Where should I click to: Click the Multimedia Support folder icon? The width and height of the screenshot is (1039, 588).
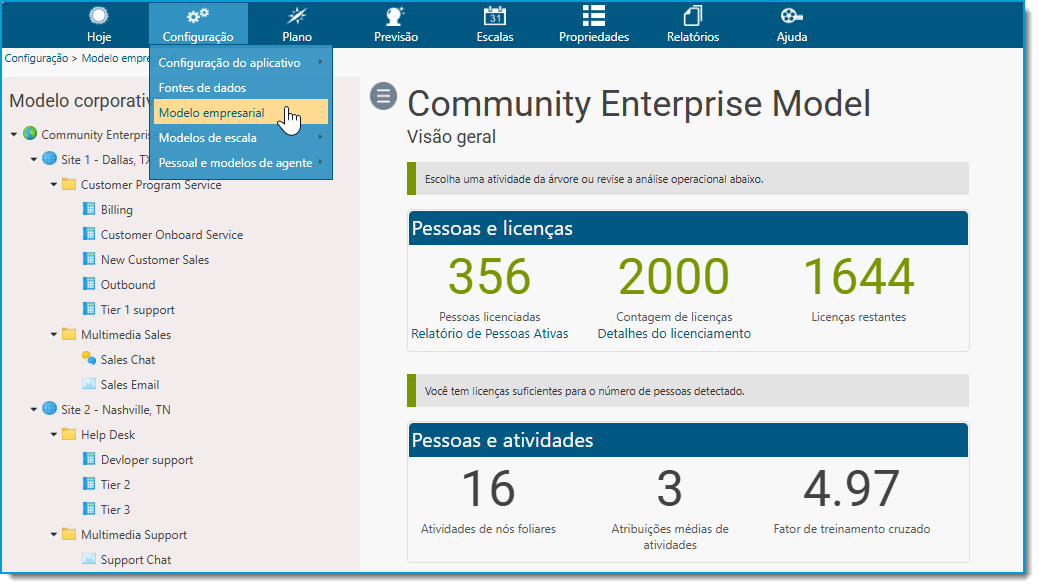[x=69, y=534]
